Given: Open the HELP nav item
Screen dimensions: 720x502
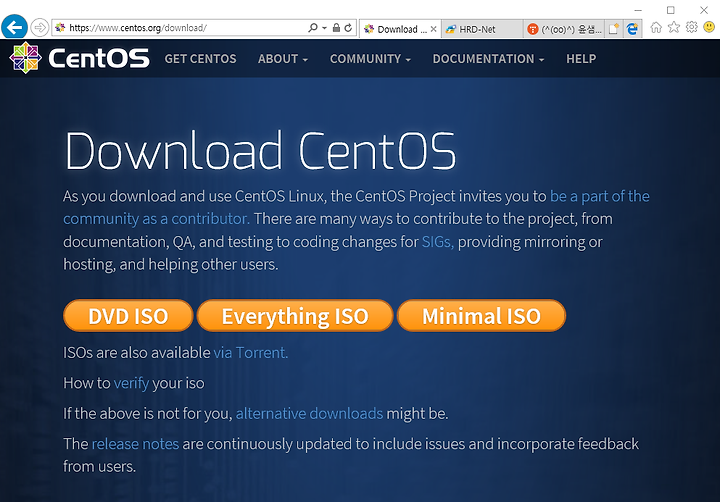Looking at the screenshot, I should coord(581,59).
